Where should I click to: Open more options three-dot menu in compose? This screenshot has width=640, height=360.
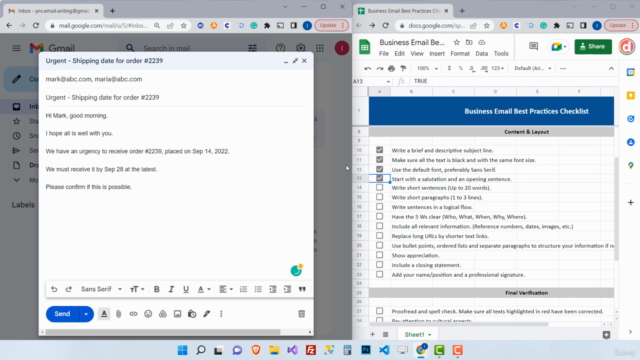point(221,314)
